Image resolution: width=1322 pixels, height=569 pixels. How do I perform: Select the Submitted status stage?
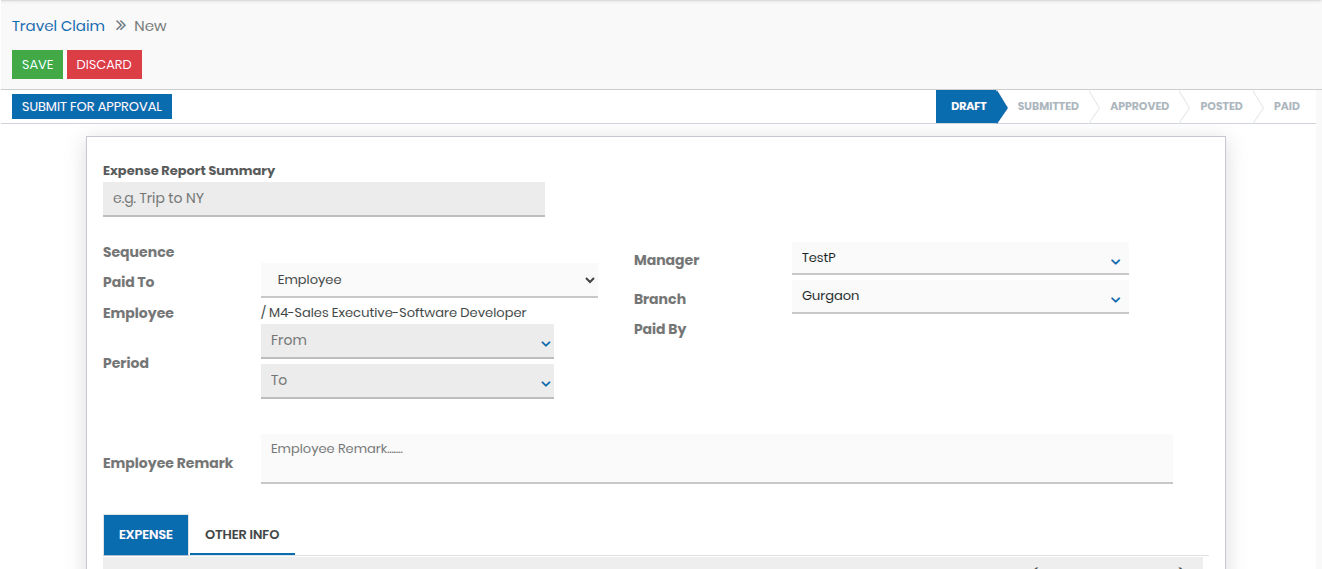point(1047,106)
